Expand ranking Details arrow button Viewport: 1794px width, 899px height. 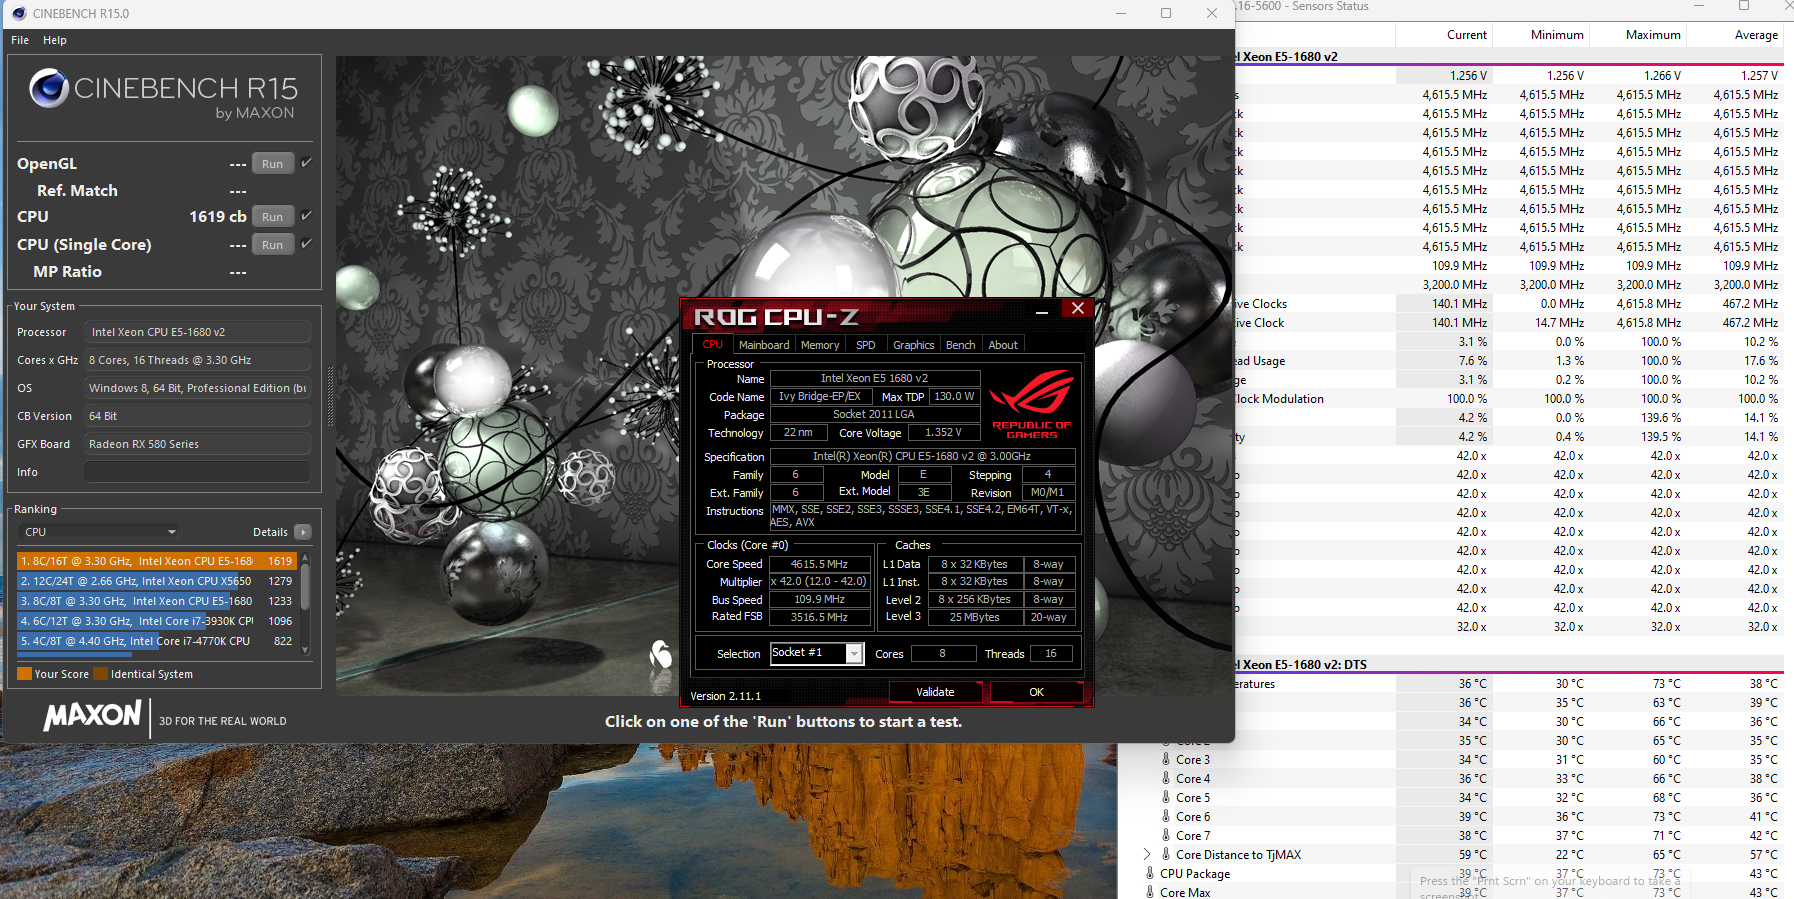[303, 532]
